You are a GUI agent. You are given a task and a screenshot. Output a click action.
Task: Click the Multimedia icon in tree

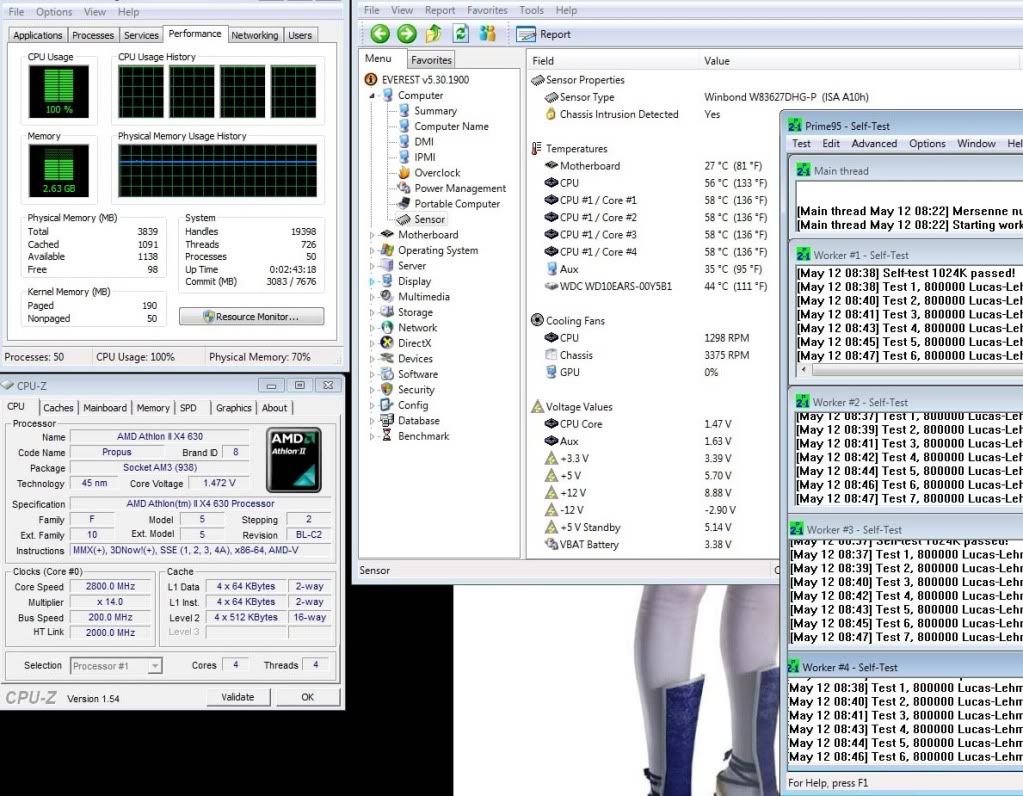(388, 296)
